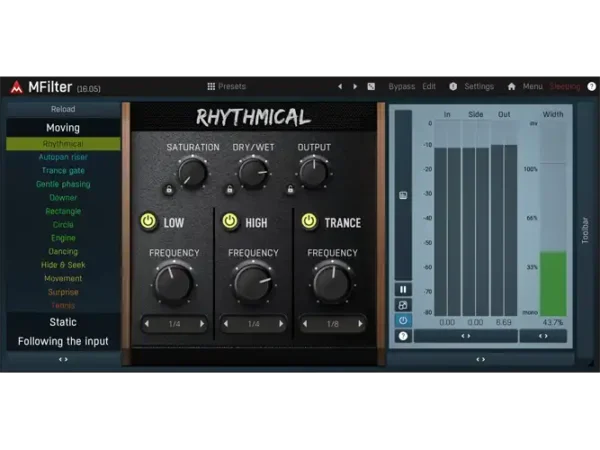Click the resize corner grip icon

[x=592, y=365]
